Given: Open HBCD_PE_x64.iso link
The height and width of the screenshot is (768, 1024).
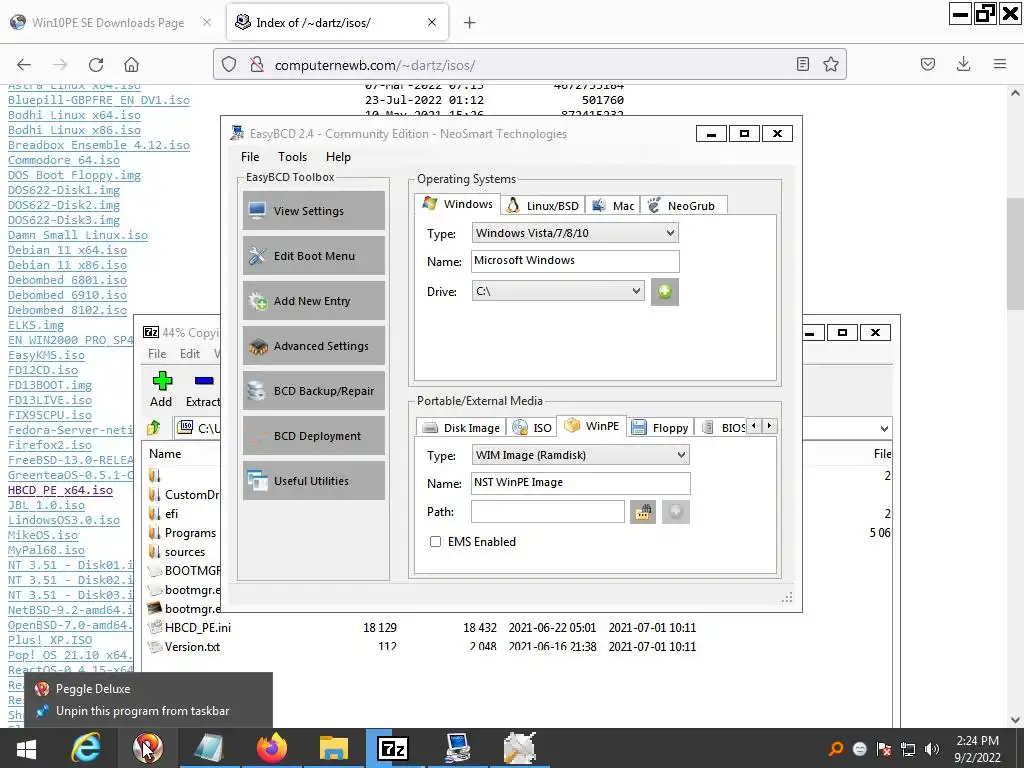Looking at the screenshot, I should click(x=60, y=490).
